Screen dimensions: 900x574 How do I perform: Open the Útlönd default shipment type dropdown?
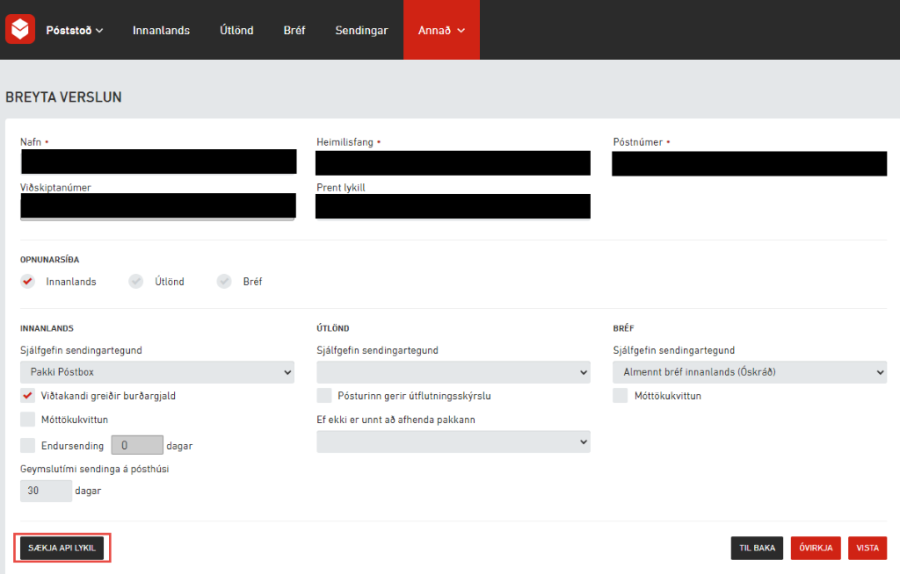[453, 373]
